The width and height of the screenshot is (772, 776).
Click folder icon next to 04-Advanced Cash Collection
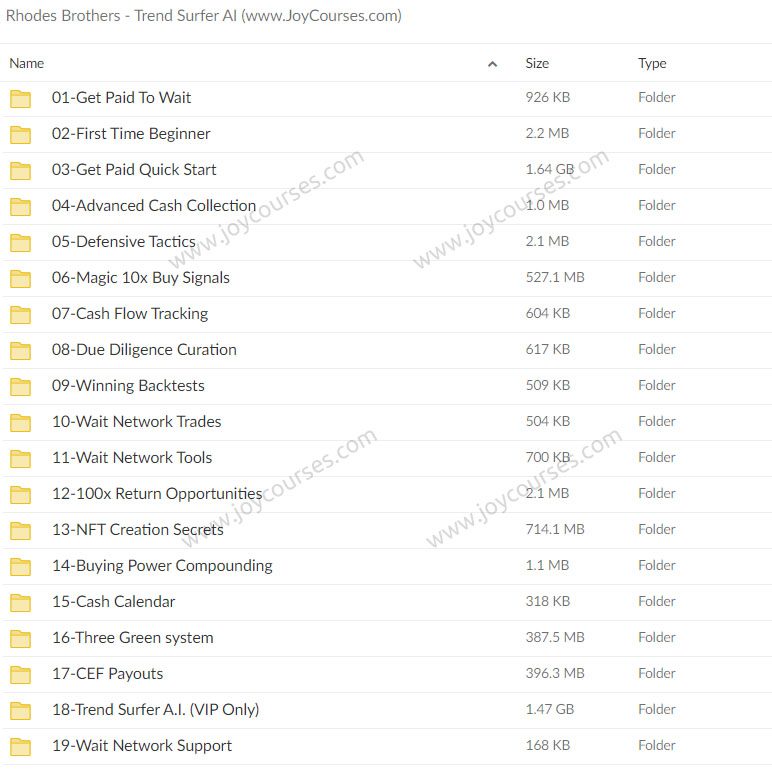point(20,207)
